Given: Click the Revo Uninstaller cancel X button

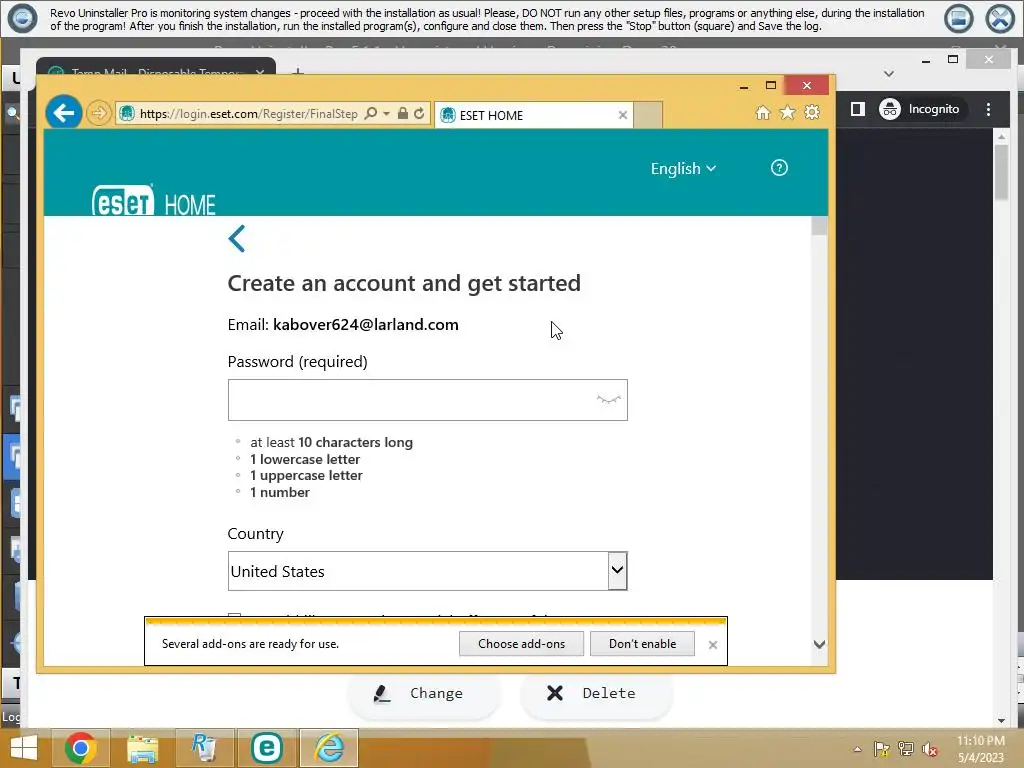Looking at the screenshot, I should (1000, 18).
